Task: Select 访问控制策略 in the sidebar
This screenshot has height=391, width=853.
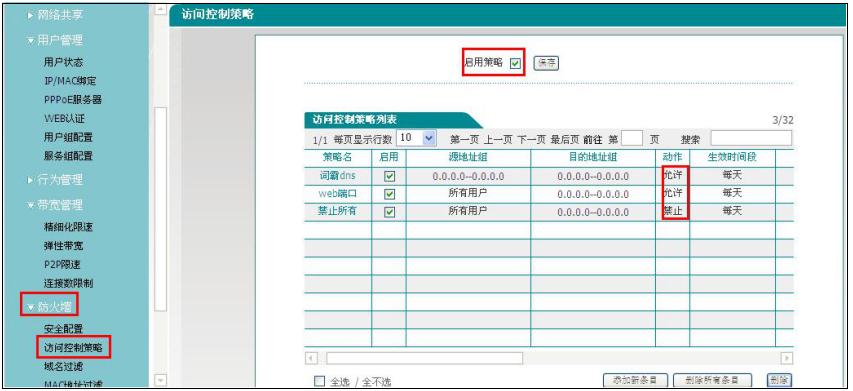Action: pyautogui.click(x=73, y=347)
